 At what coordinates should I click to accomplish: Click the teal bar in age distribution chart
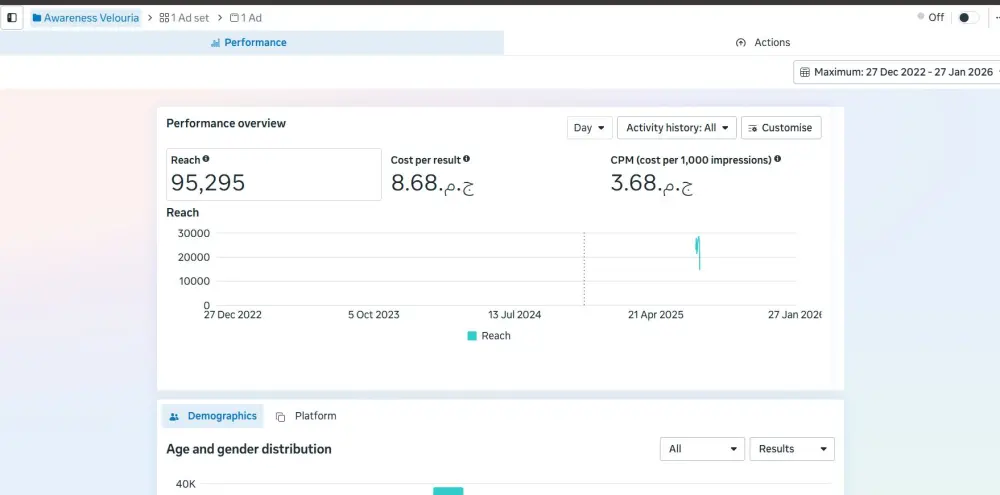[448, 491]
